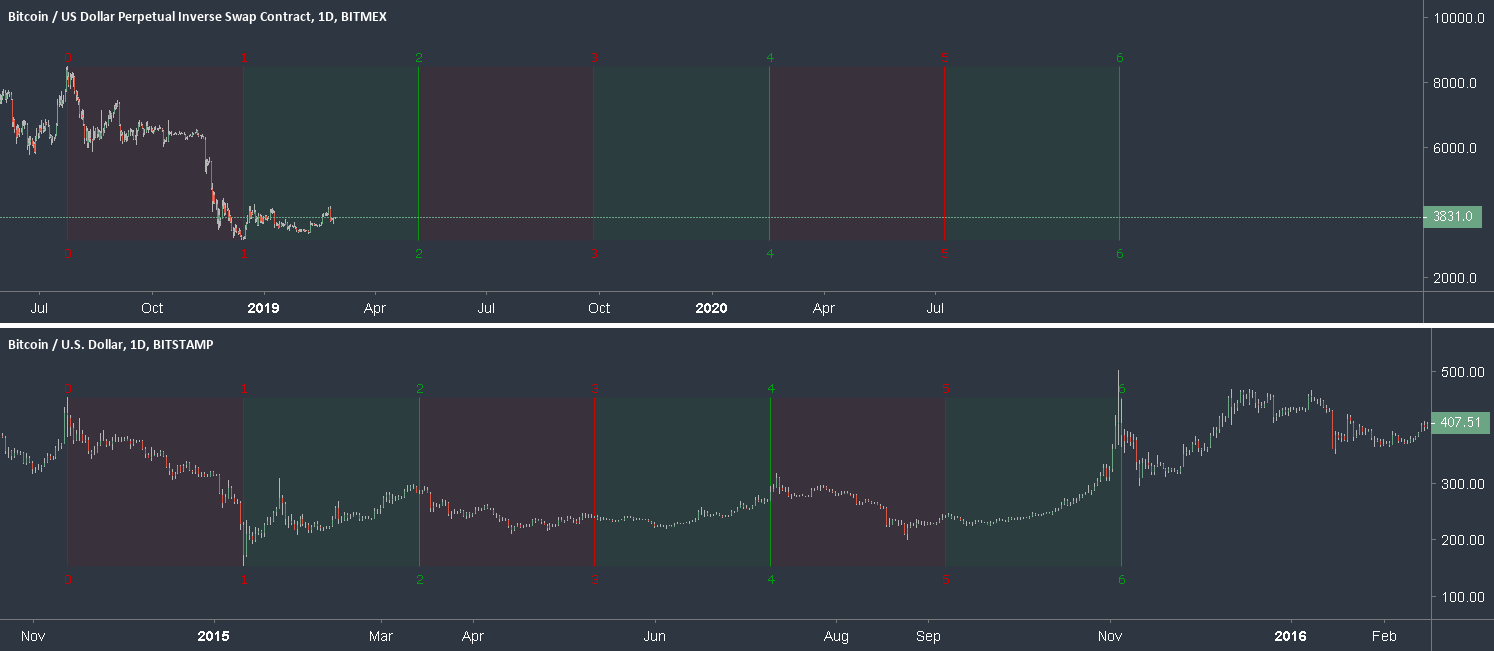Click the red marker 1 atop the BITMEX chart

243,58
